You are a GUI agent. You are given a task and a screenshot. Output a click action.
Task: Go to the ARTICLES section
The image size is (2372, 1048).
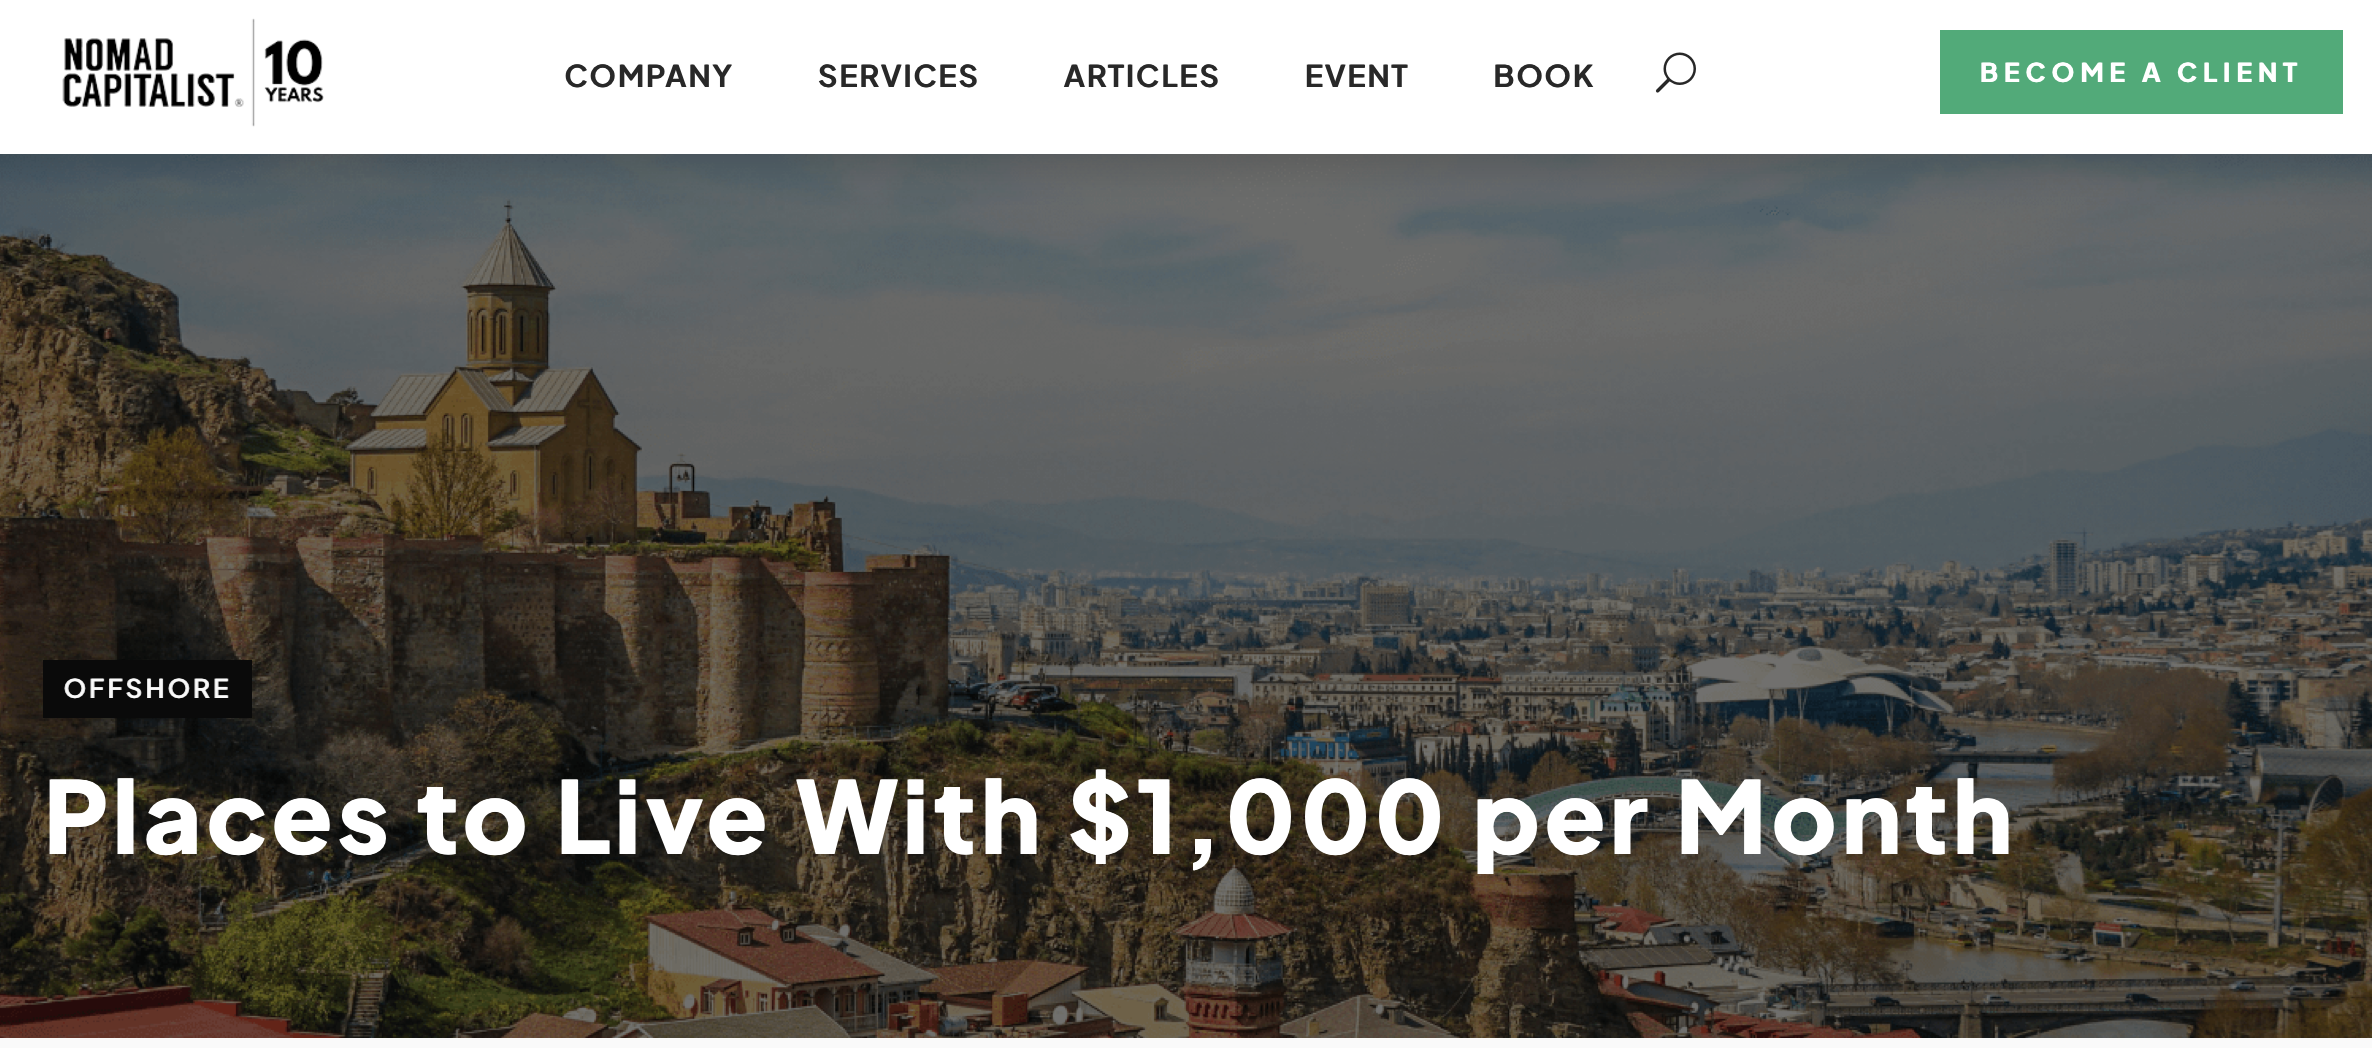1141,76
